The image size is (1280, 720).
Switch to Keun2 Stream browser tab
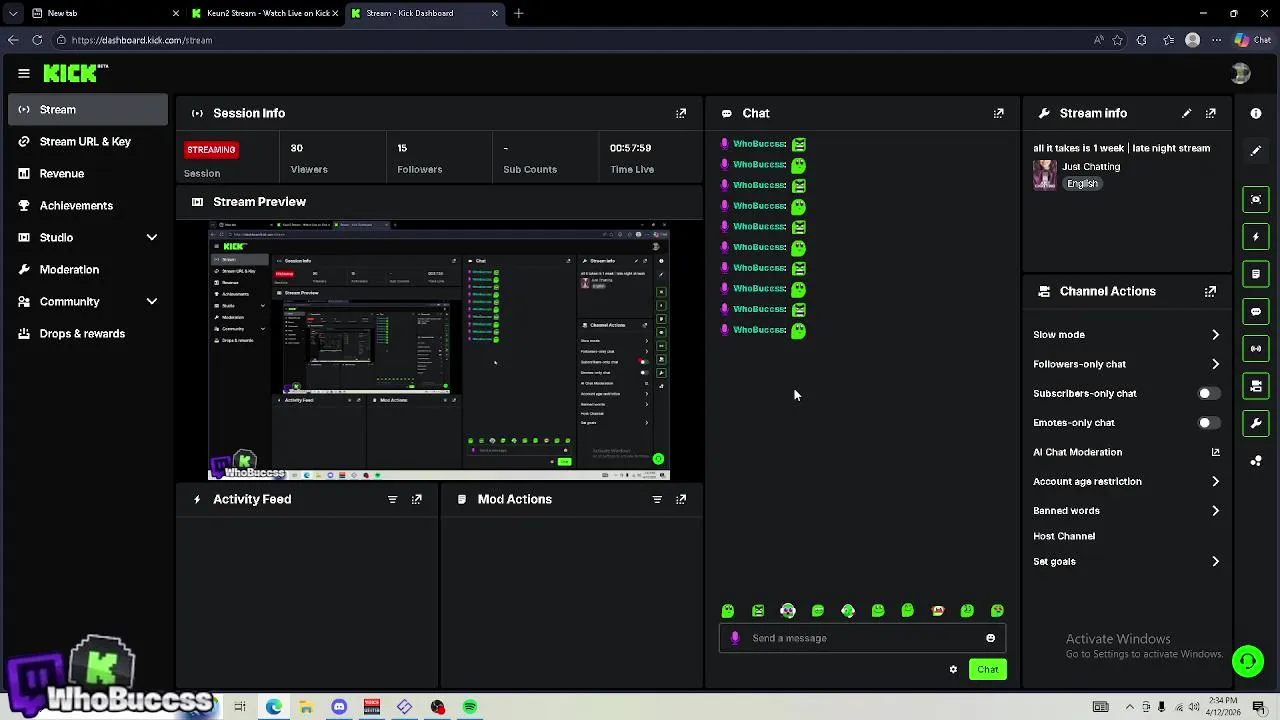tap(264, 13)
